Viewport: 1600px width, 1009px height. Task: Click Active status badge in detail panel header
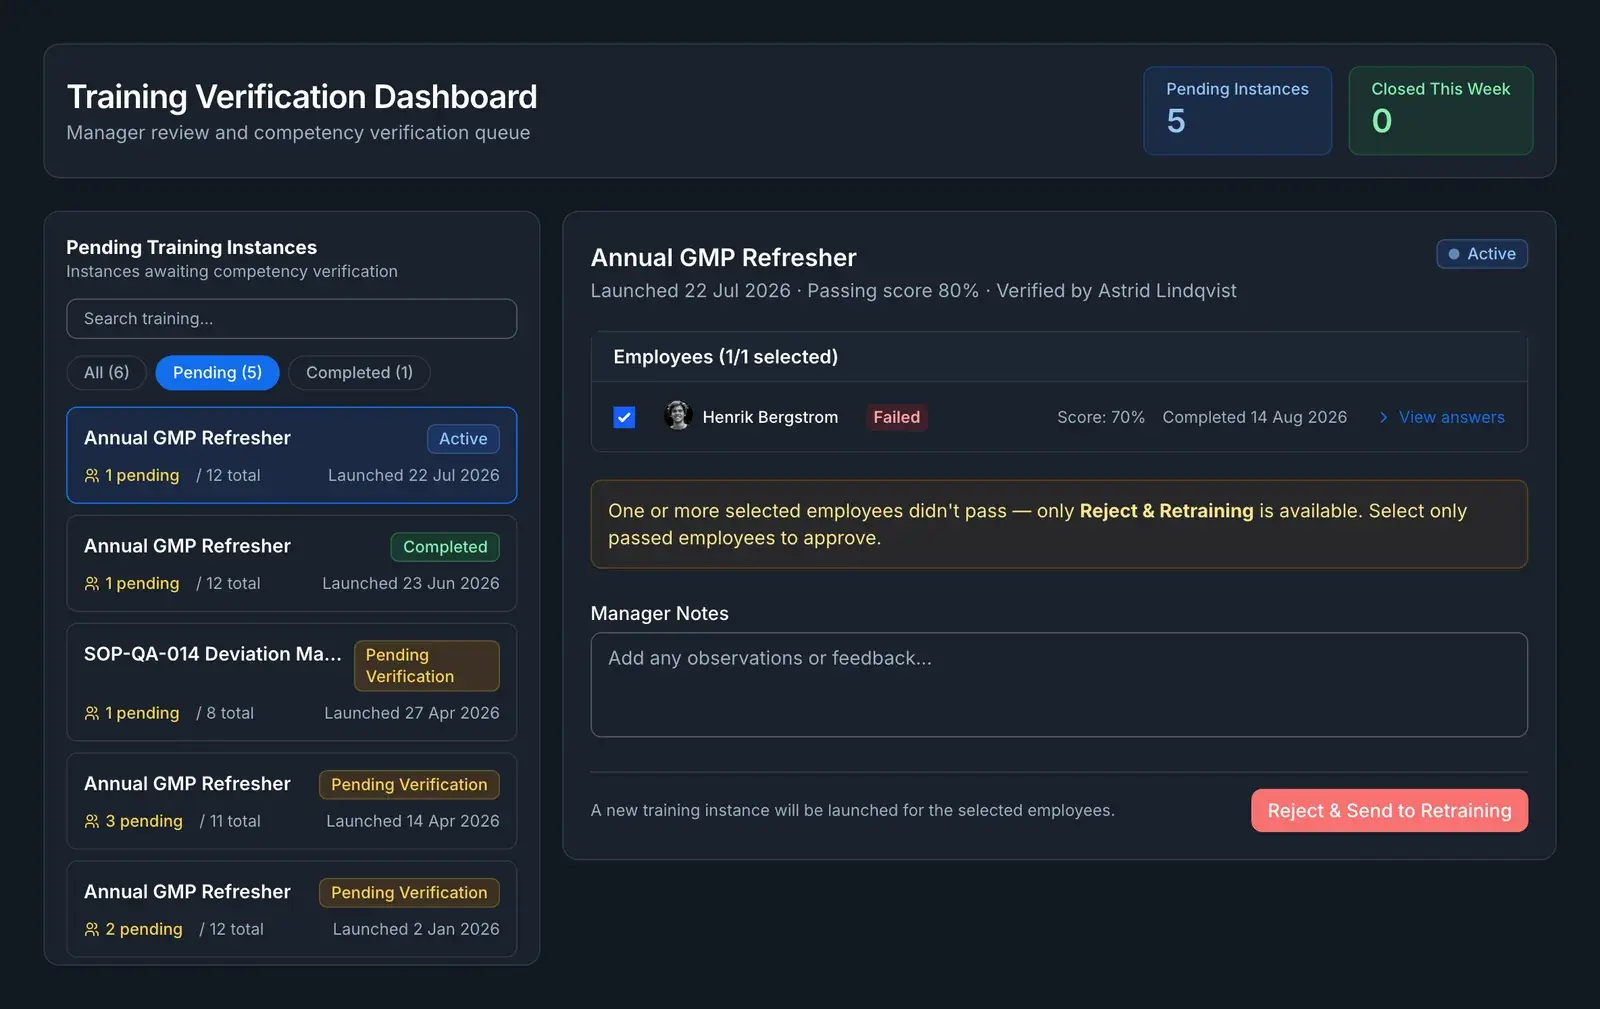(1482, 254)
